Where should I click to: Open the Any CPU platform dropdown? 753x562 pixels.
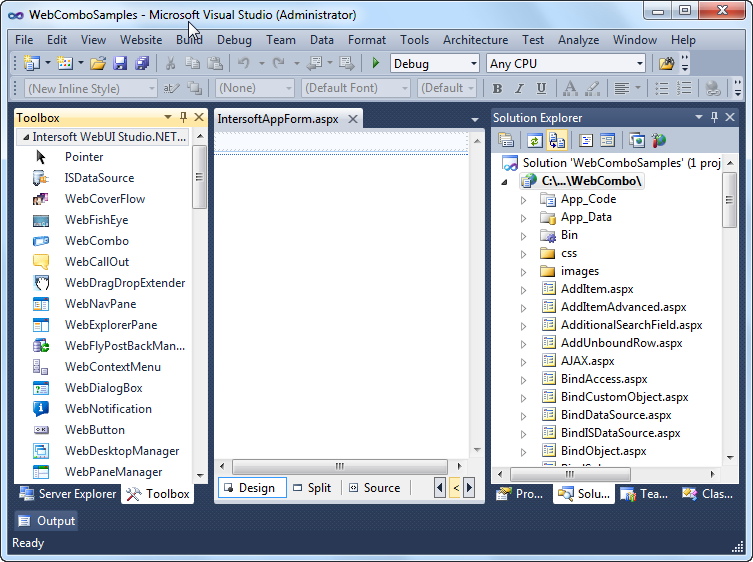point(566,64)
